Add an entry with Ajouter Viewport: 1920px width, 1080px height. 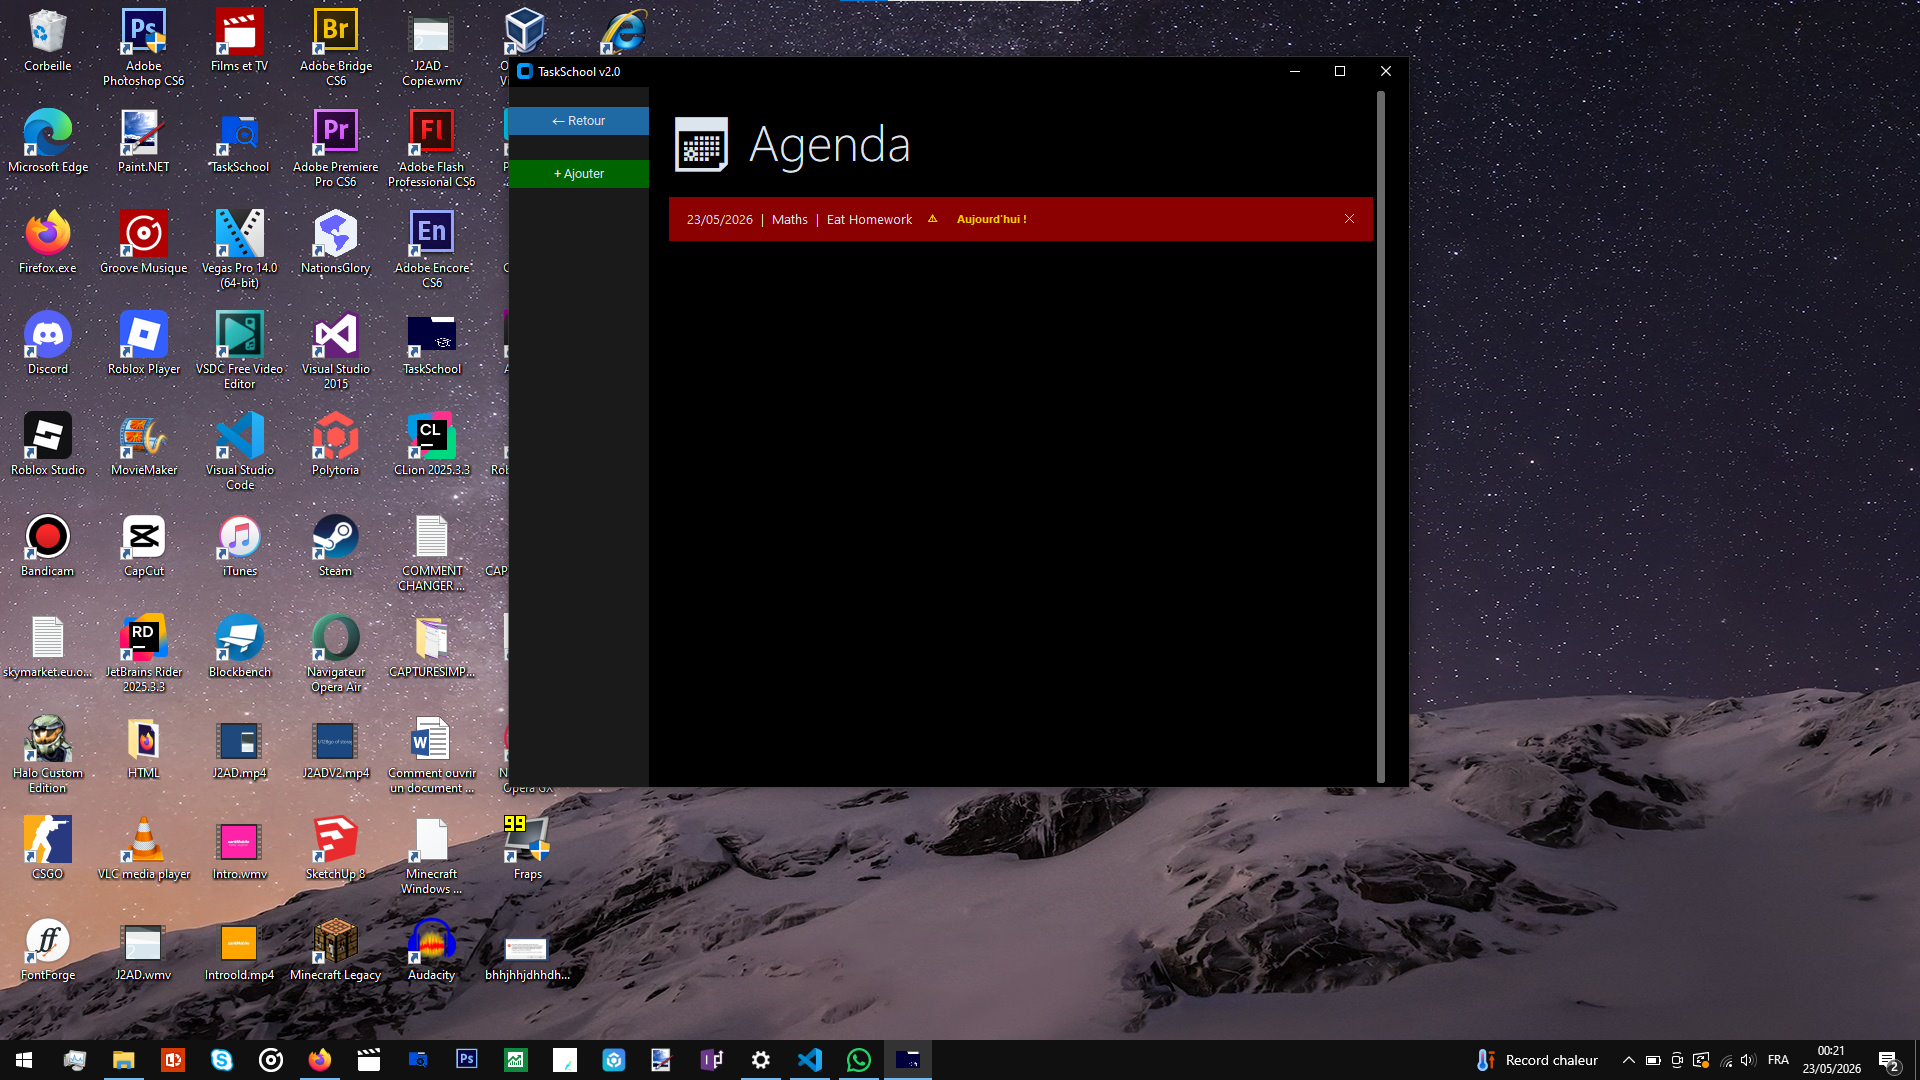tap(579, 174)
